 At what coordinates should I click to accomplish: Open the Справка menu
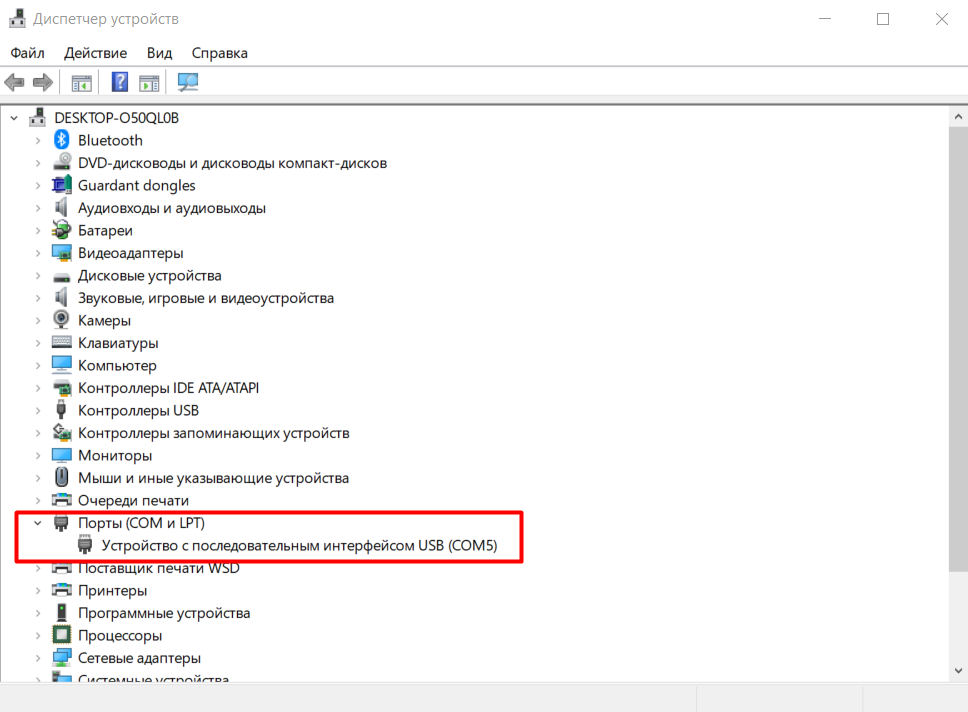click(219, 53)
